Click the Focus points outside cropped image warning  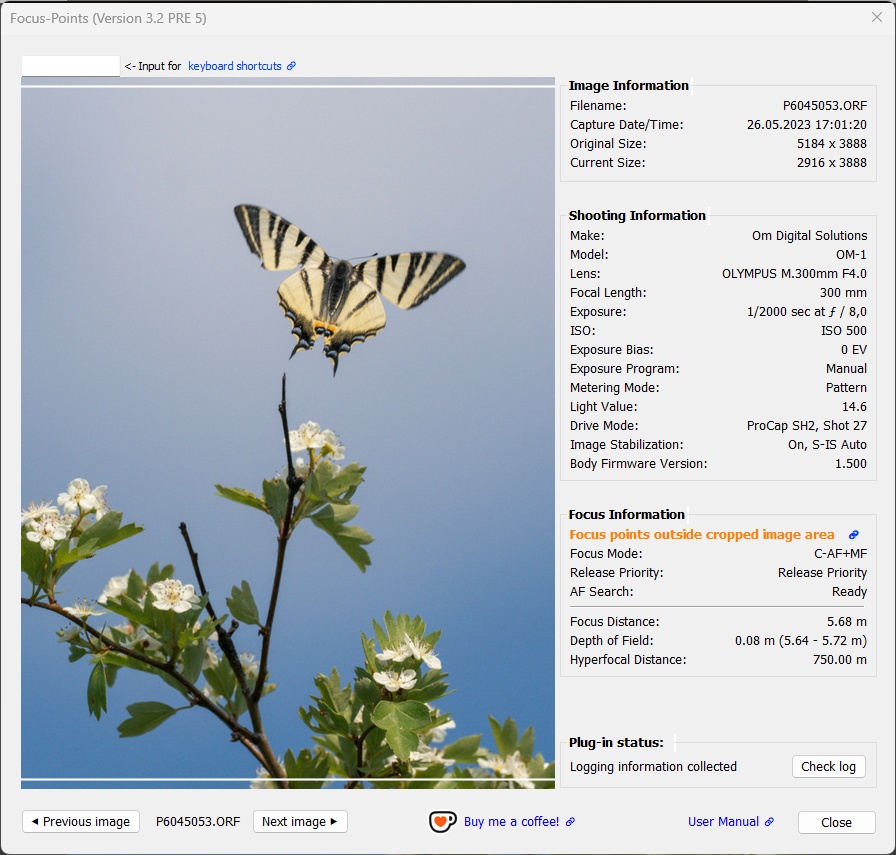point(701,534)
